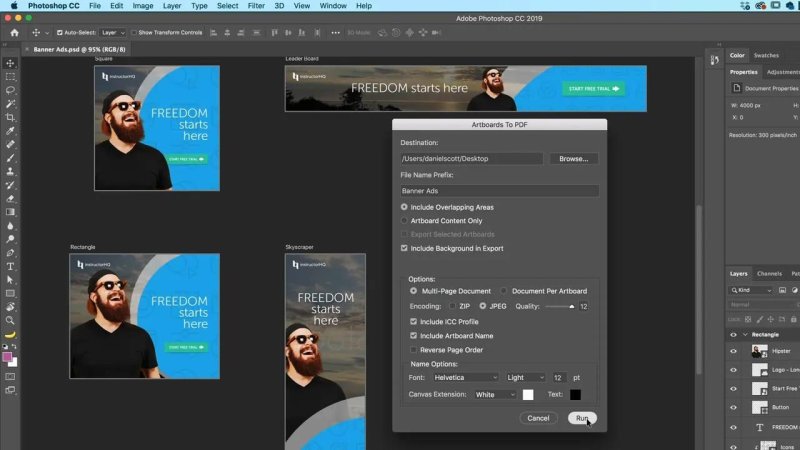
Task: Enable Show Transform Controls checkbox
Action: (x=134, y=33)
